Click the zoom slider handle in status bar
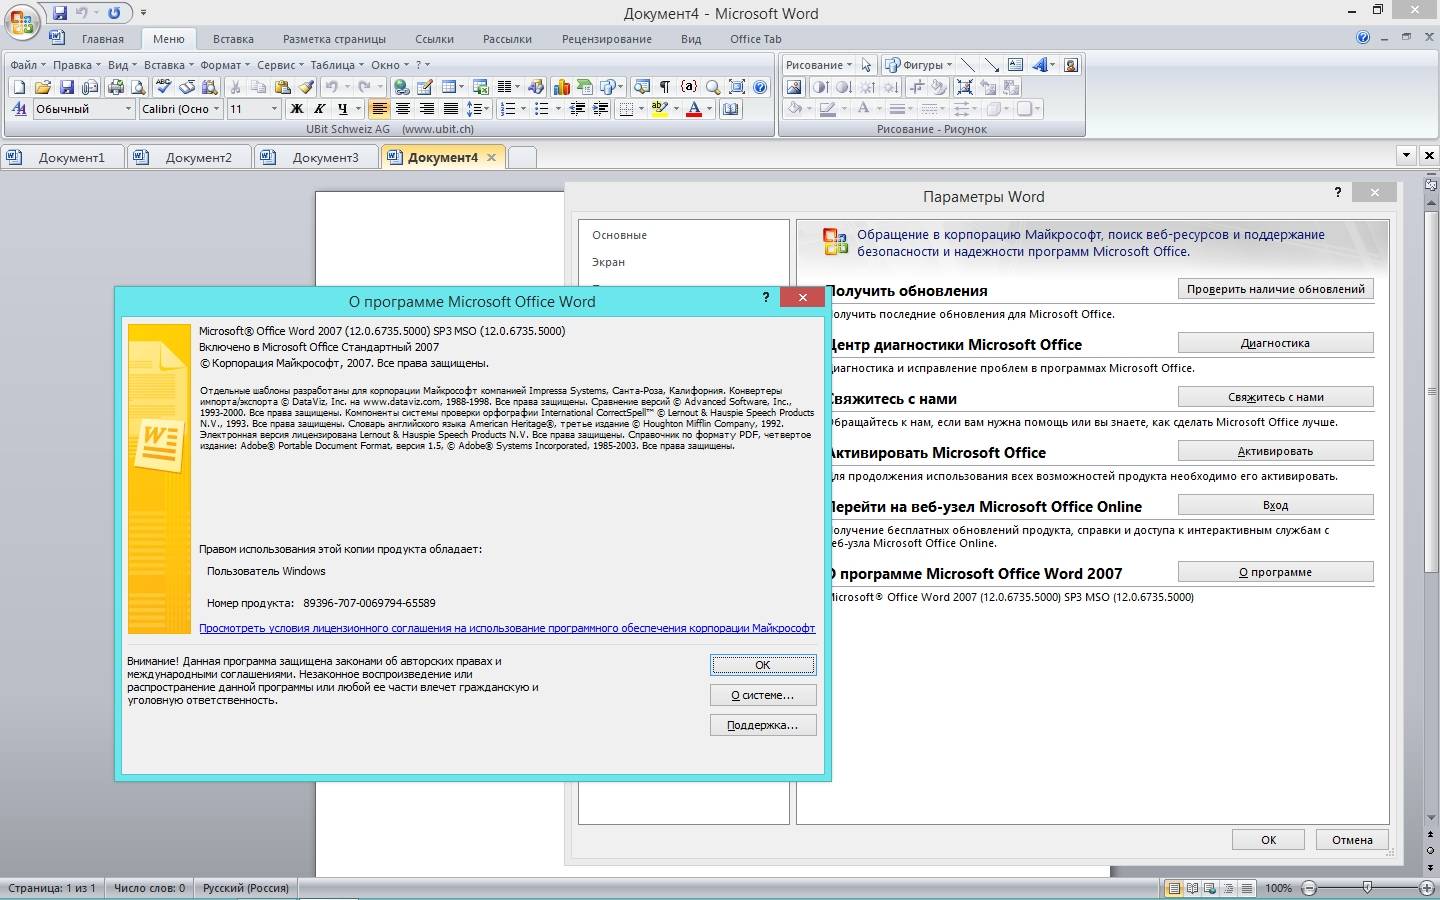 click(1367, 888)
